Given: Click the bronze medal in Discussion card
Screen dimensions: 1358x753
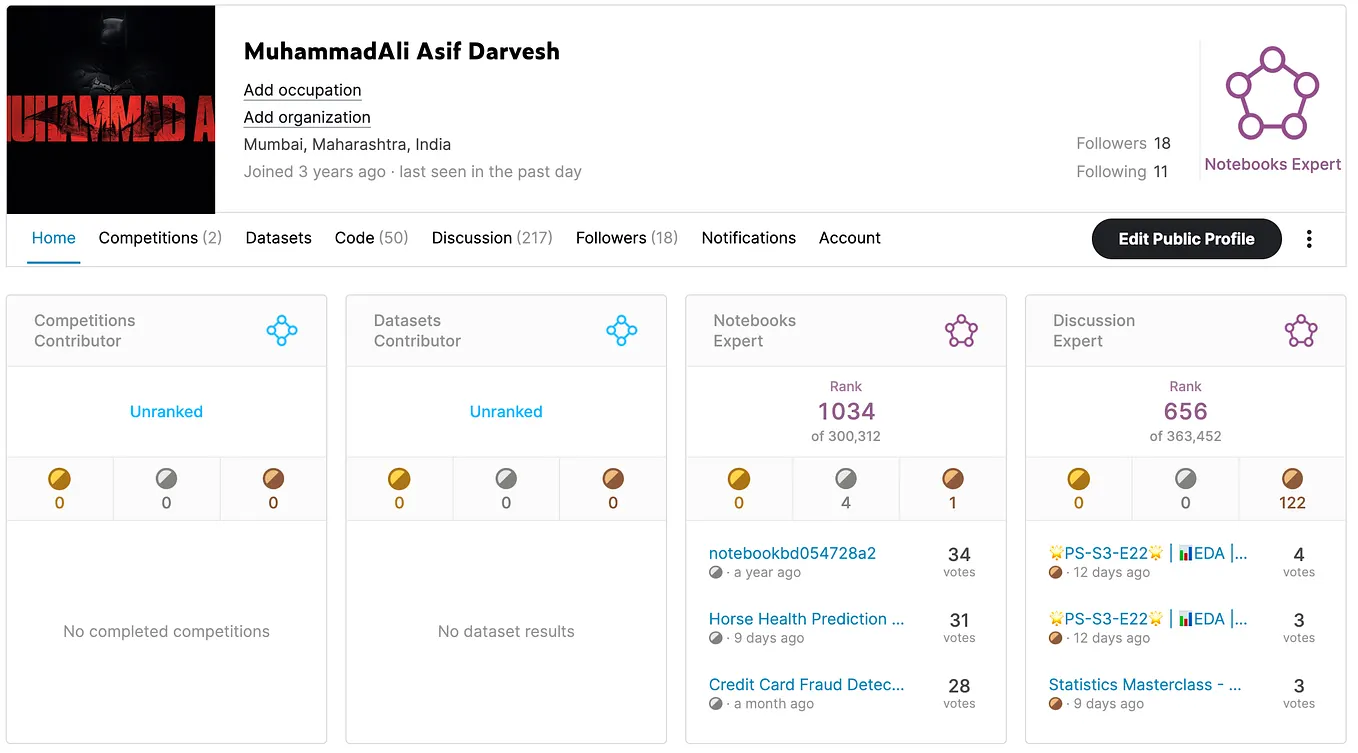Looking at the screenshot, I should pyautogui.click(x=1292, y=480).
